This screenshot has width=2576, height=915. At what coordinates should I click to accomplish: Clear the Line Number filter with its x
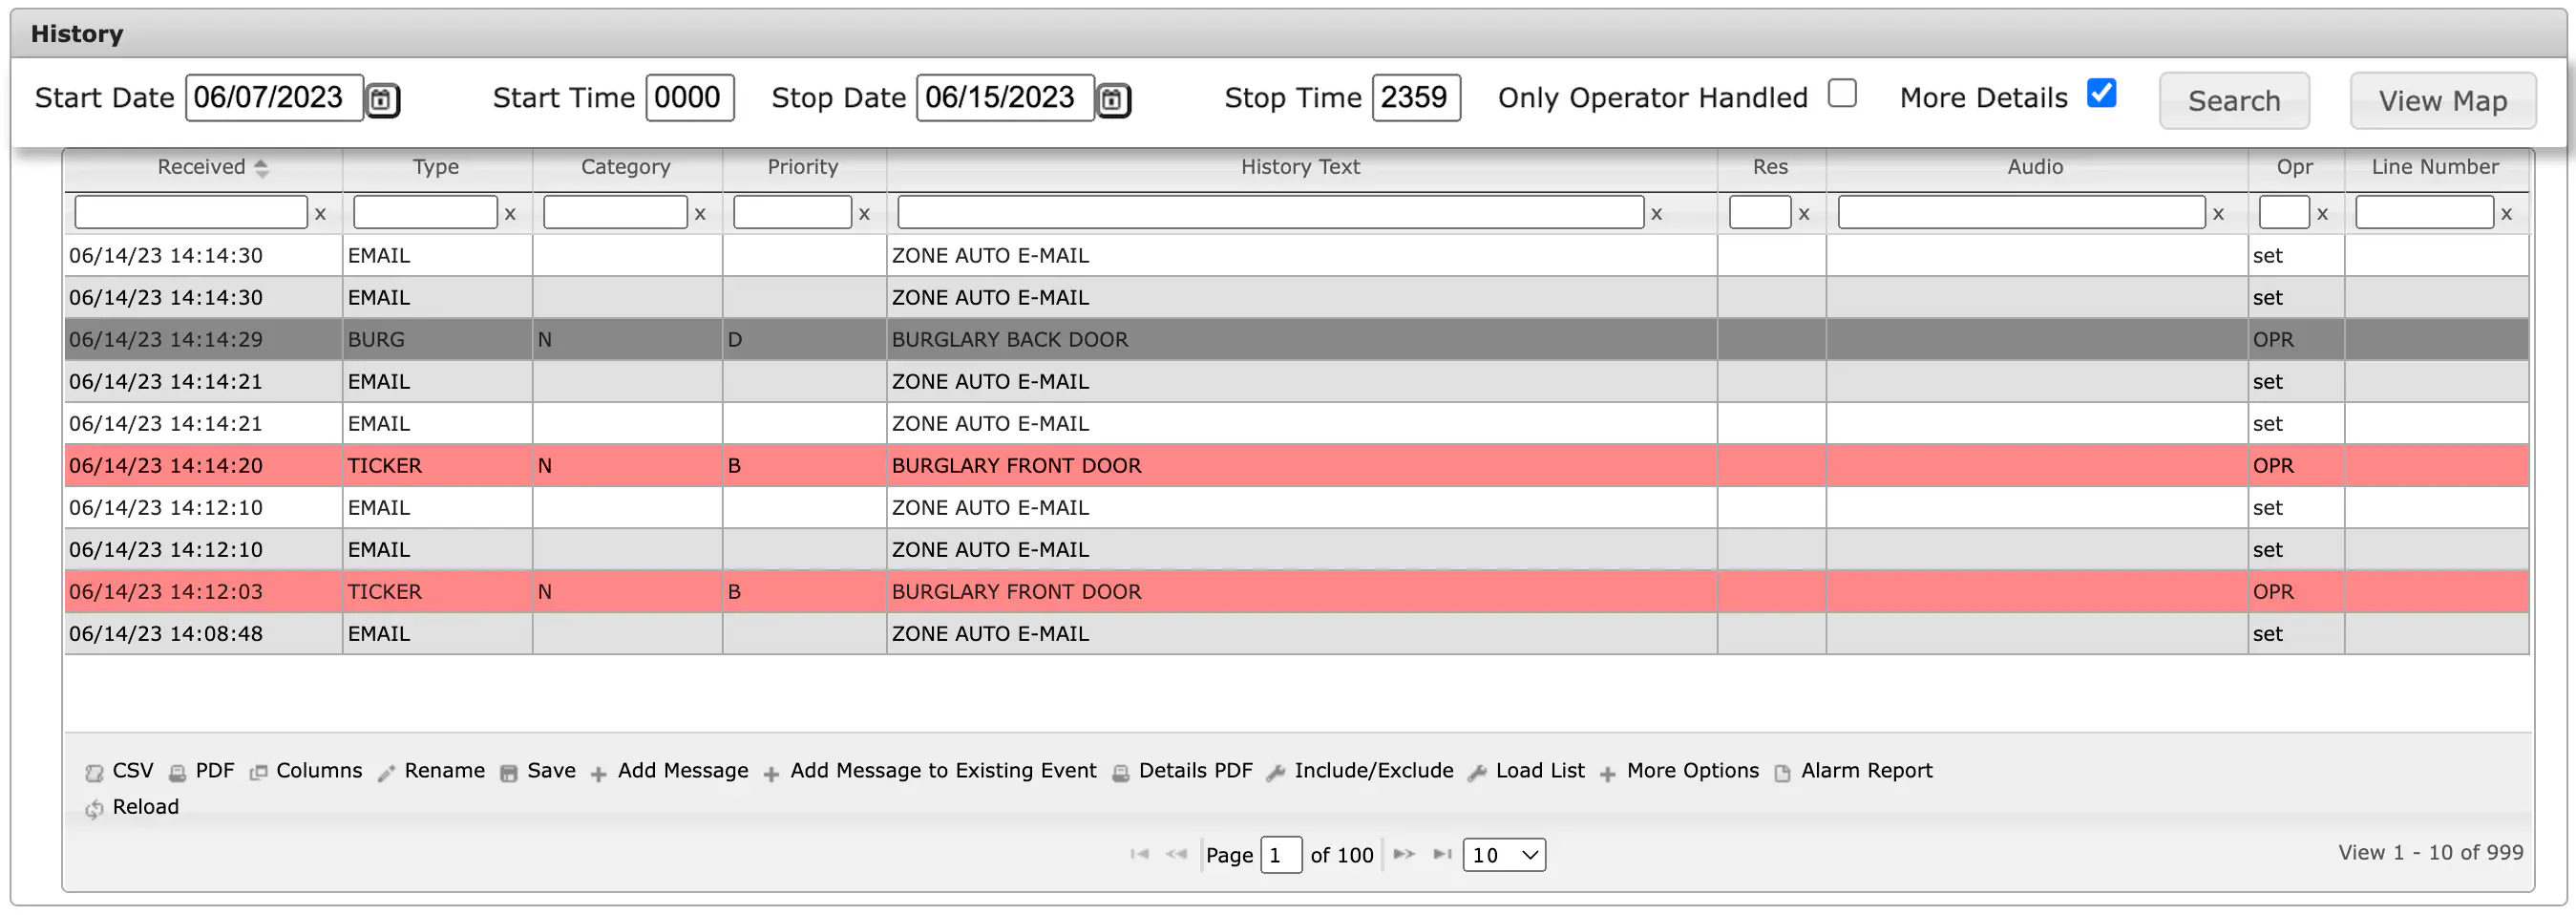pyautogui.click(x=2506, y=213)
